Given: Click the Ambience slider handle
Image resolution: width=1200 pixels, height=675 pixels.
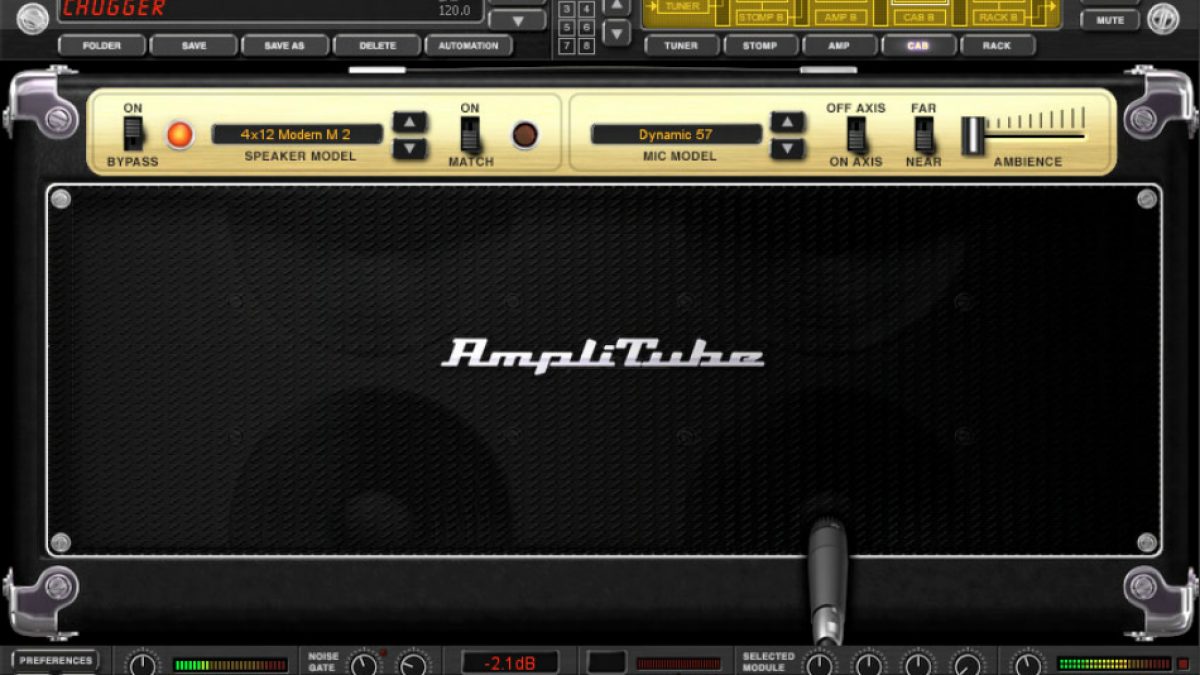Looking at the screenshot, I should point(973,136).
